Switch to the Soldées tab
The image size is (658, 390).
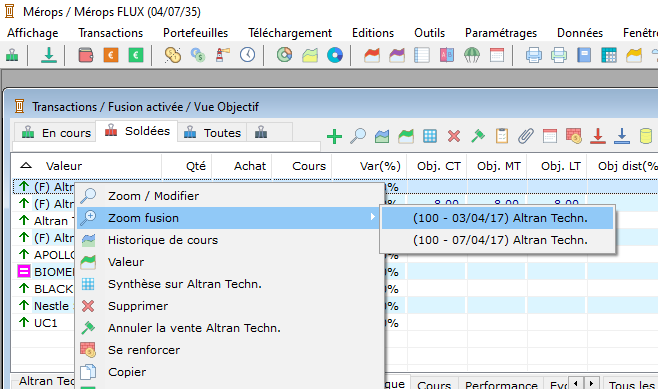(x=137, y=131)
